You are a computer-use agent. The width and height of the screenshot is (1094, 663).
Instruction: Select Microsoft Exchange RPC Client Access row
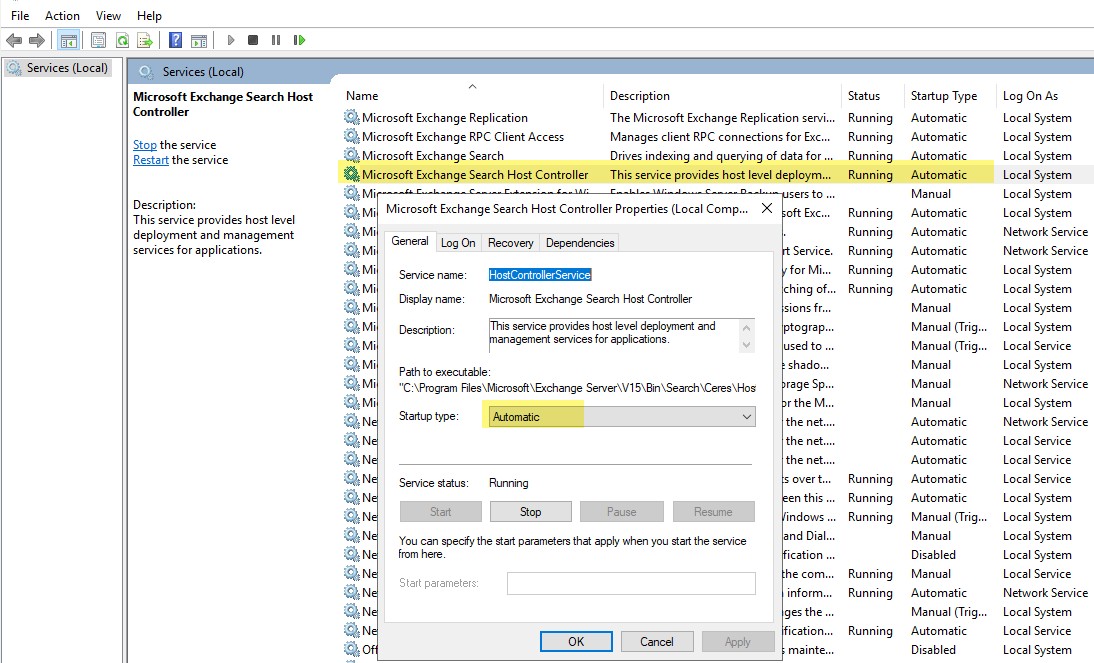716,136
